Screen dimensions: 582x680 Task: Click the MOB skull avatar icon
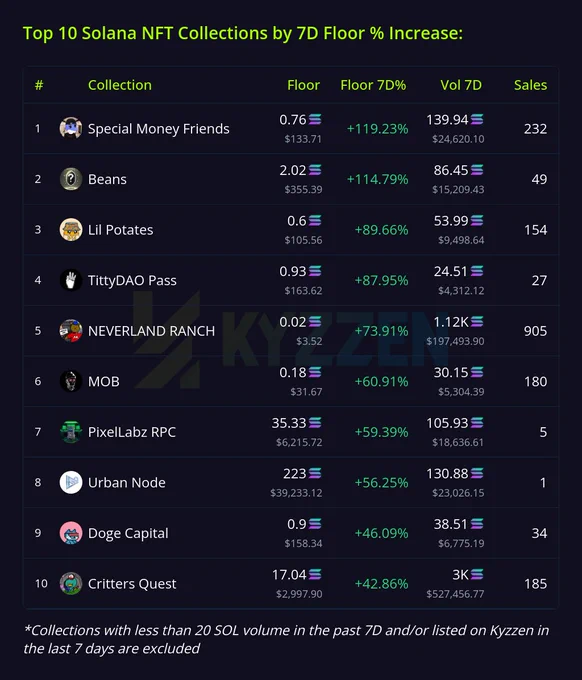tap(71, 381)
